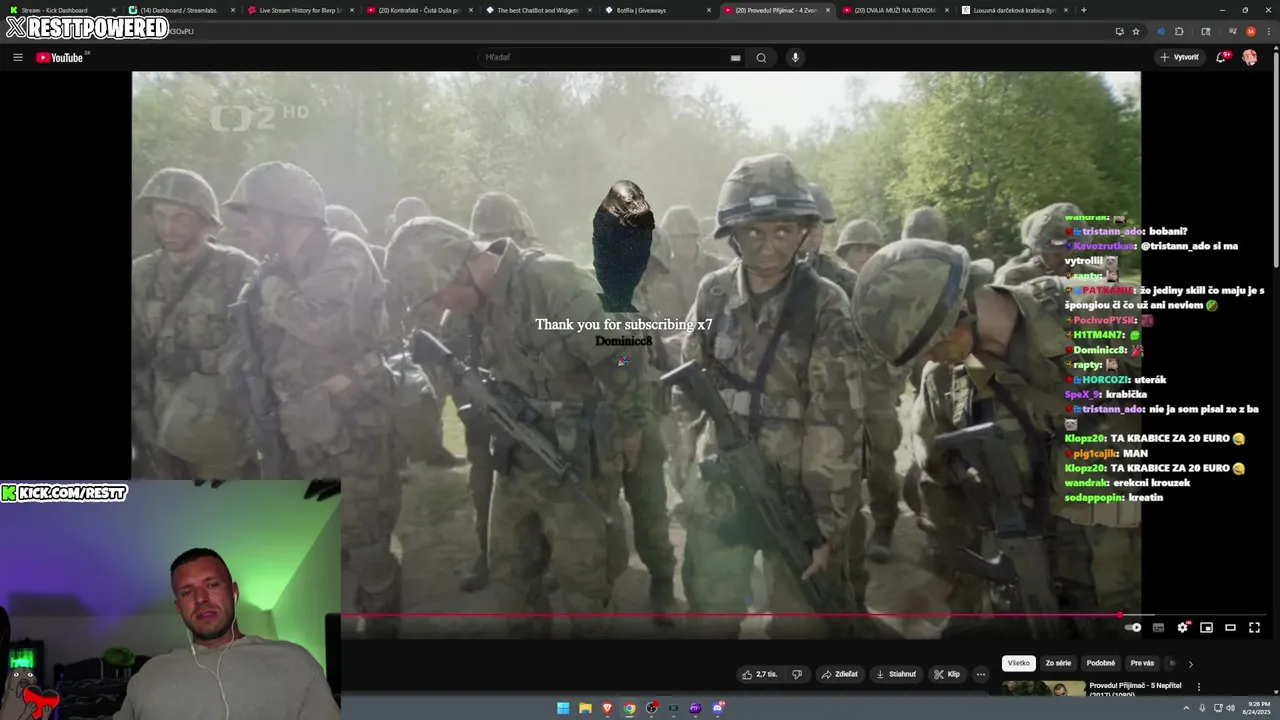1280x720 pixels.
Task: Open the YouTube guide hamburger menu
Action: click(x=17, y=57)
